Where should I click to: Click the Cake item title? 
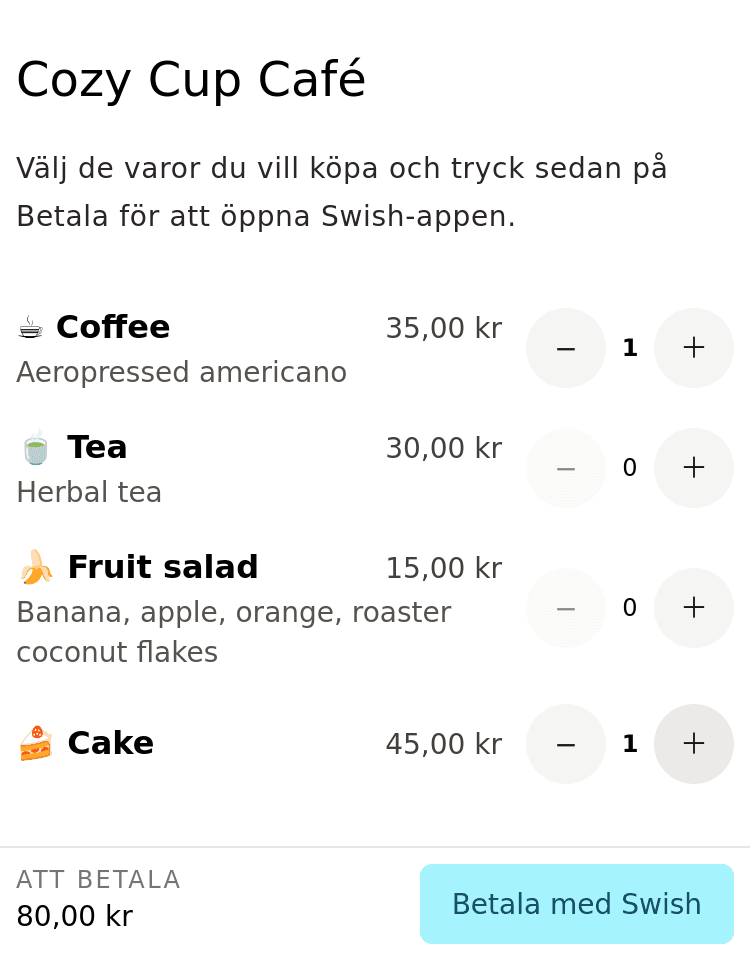click(x=110, y=744)
